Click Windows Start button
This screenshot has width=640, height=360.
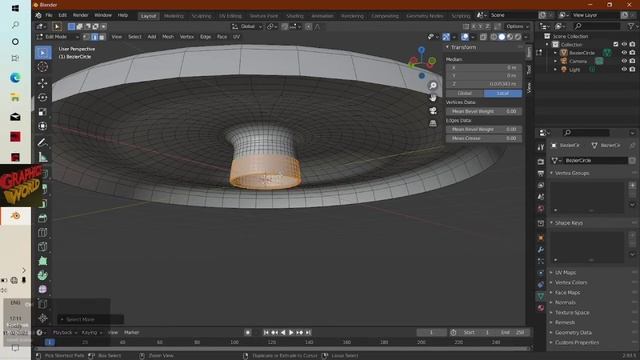click(15, 8)
